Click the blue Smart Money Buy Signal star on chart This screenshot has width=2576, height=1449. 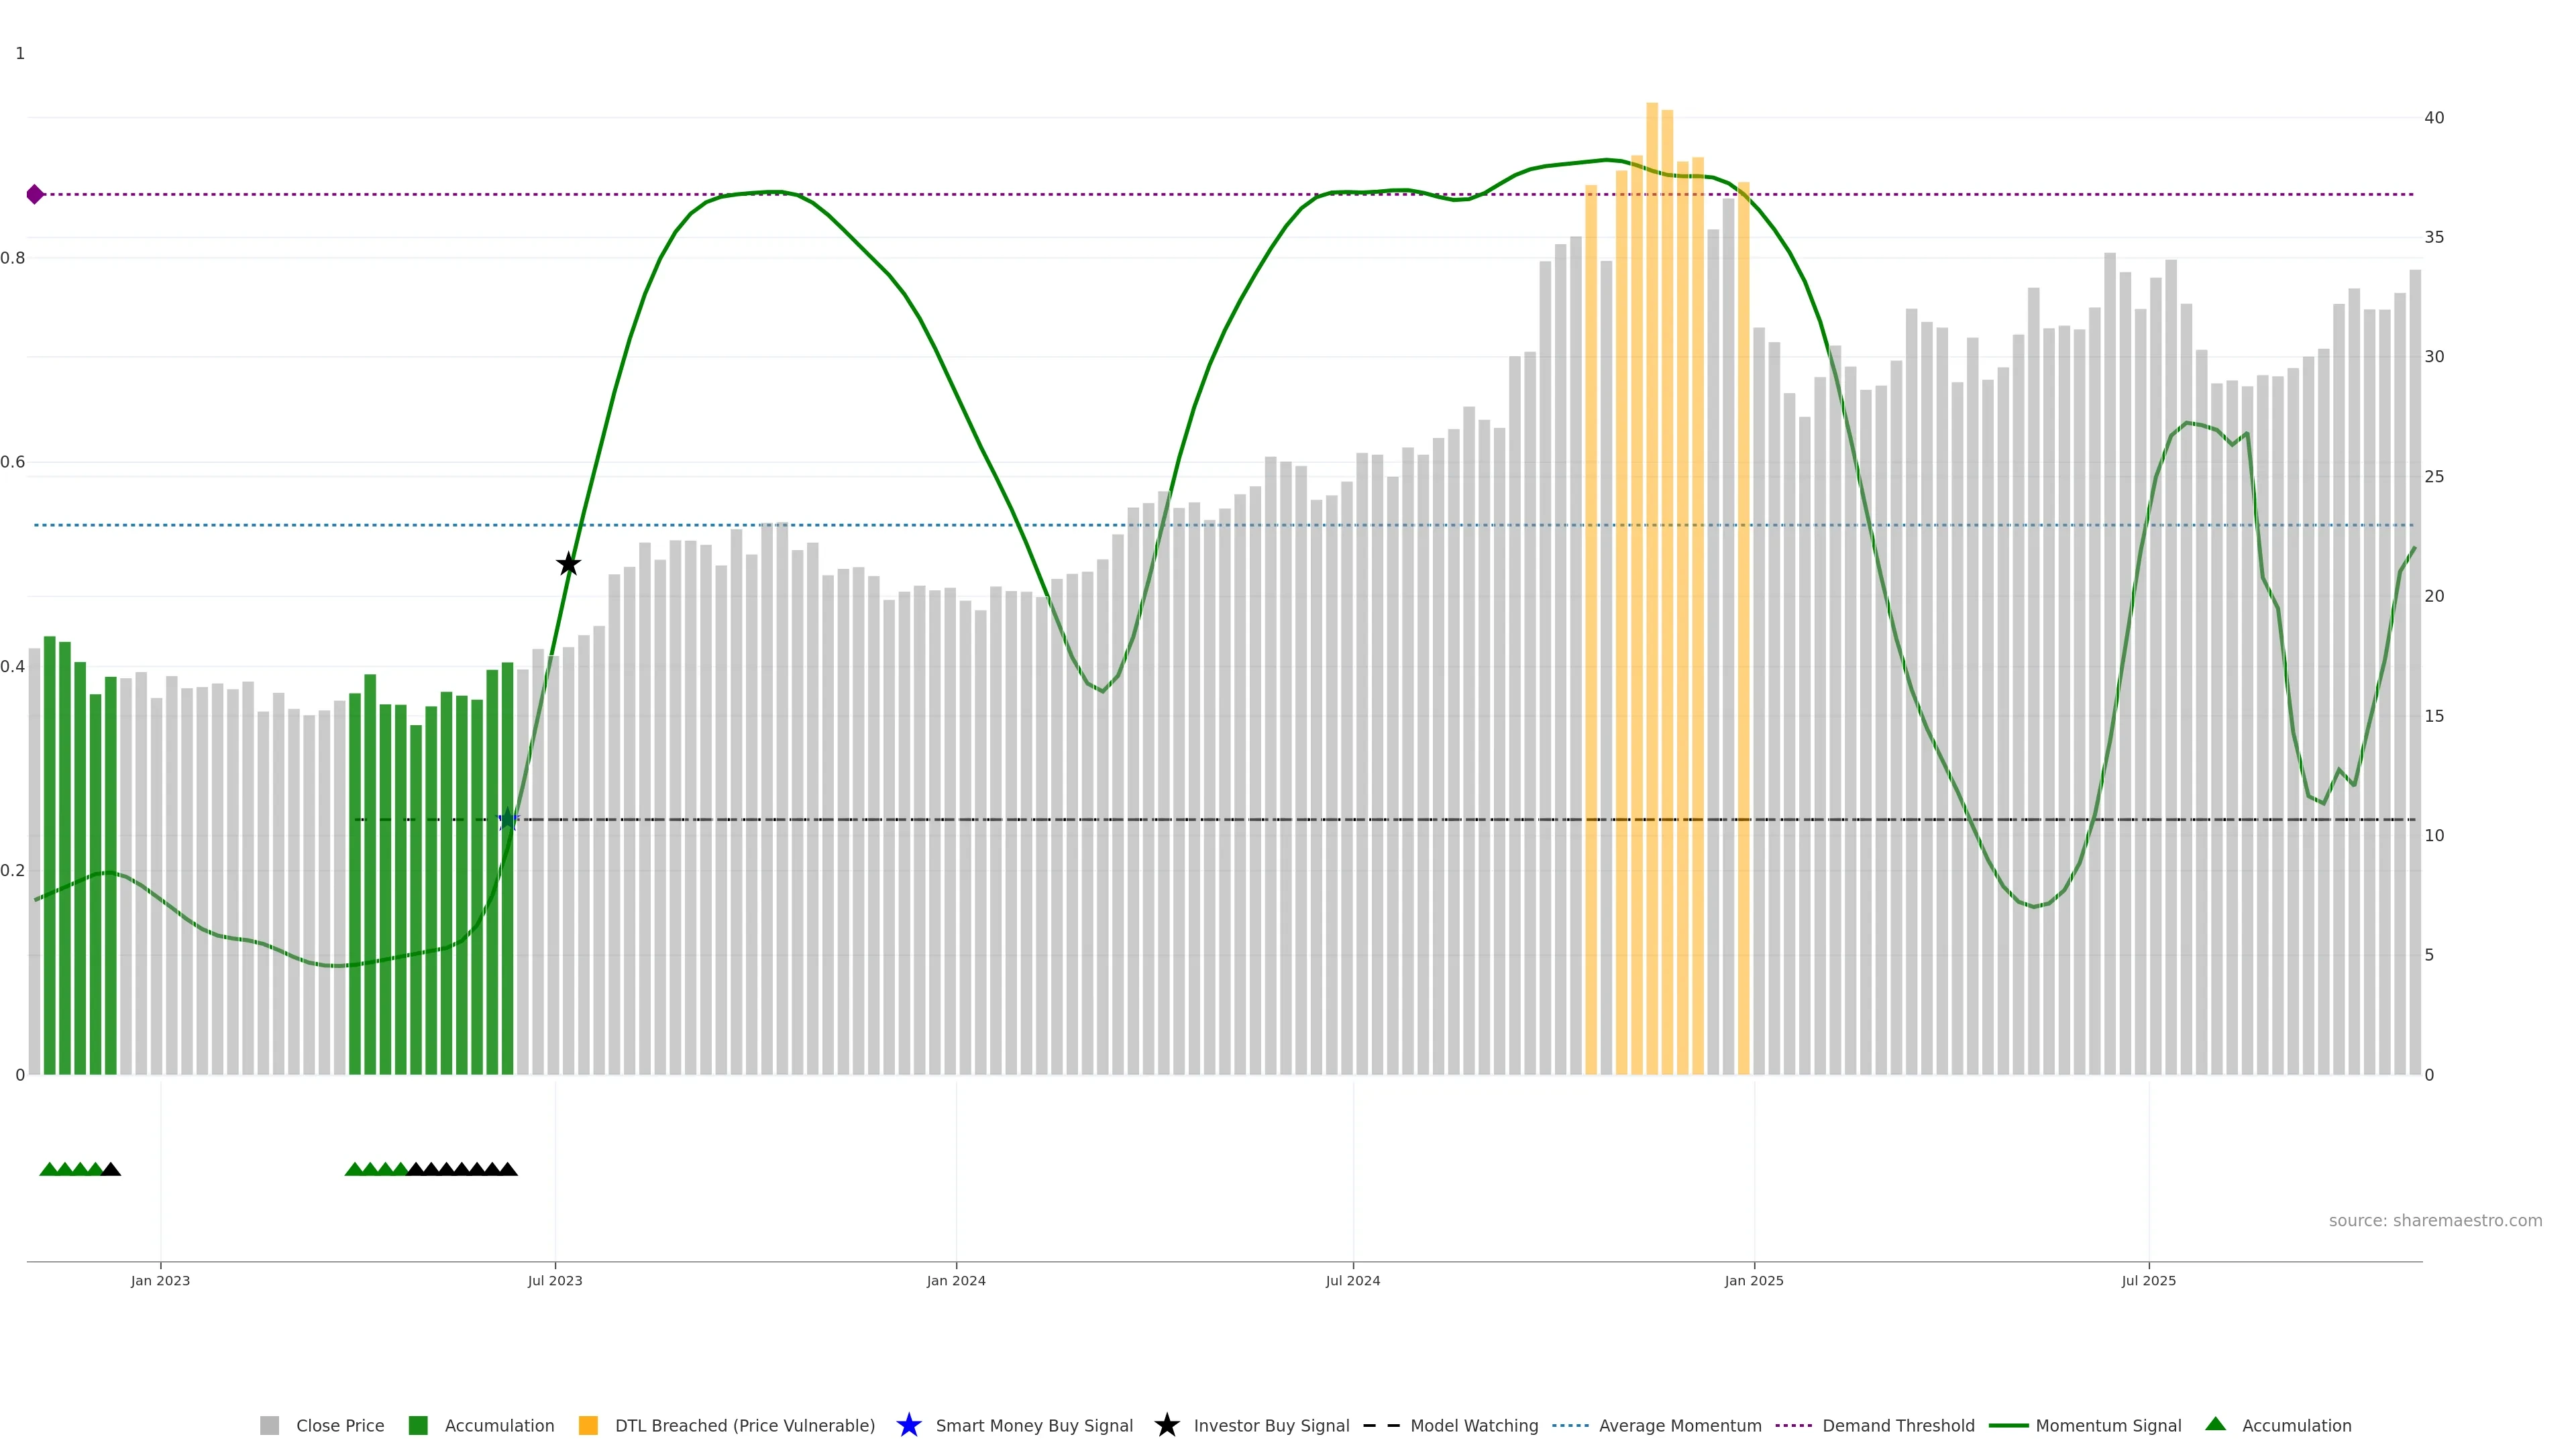click(x=508, y=820)
